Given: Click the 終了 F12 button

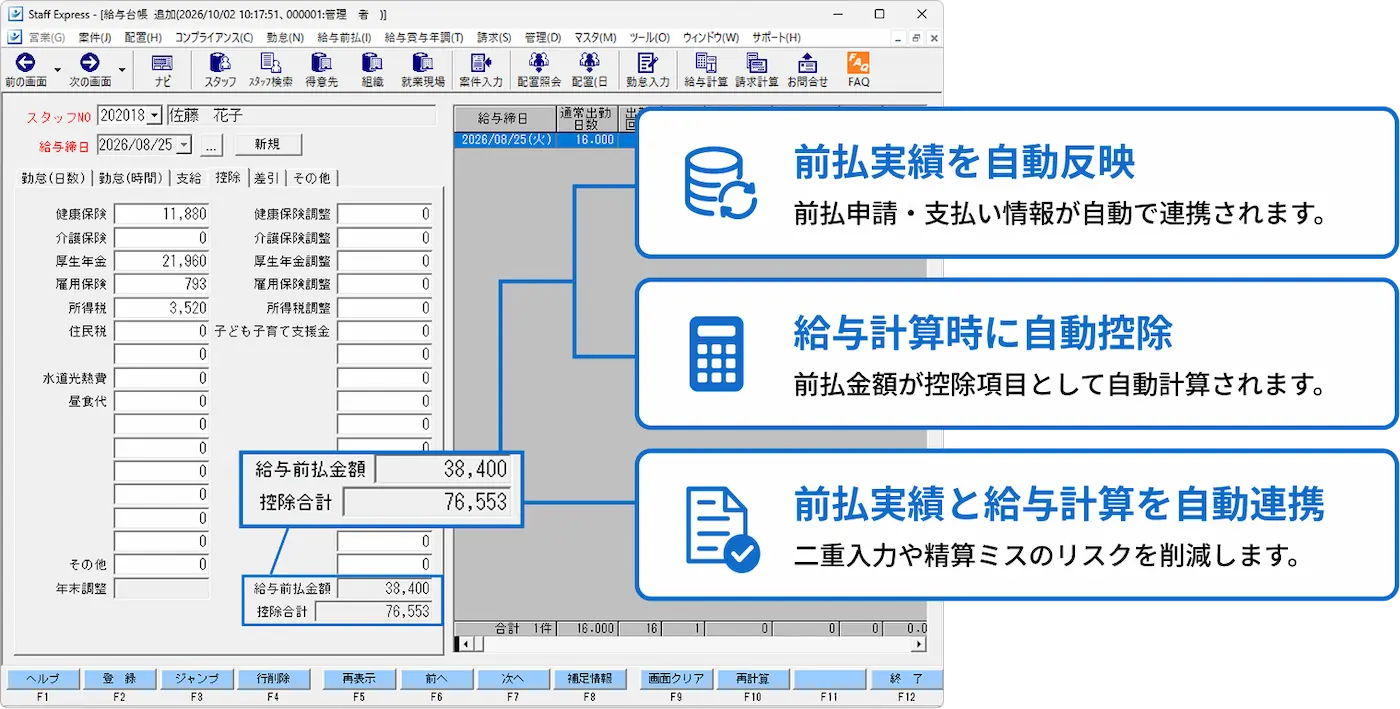Looking at the screenshot, I should point(906,678).
